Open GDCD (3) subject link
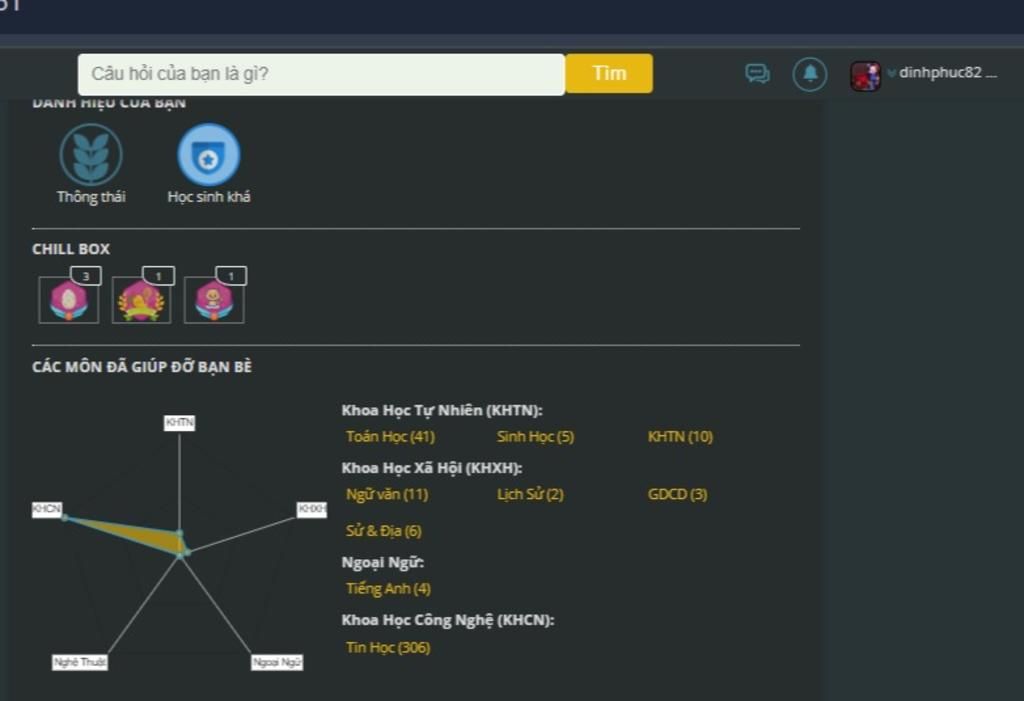The width and height of the screenshot is (1024, 701). coord(677,495)
